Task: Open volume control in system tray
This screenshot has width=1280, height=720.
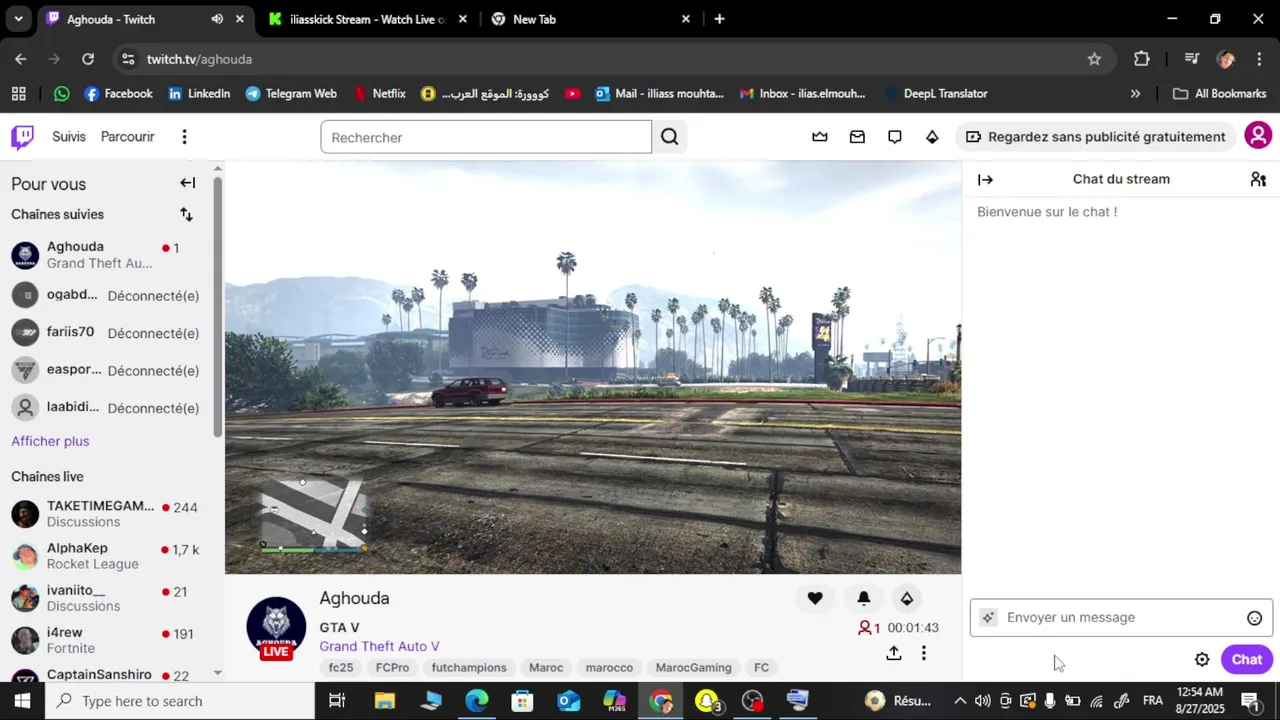Action: tap(983, 701)
